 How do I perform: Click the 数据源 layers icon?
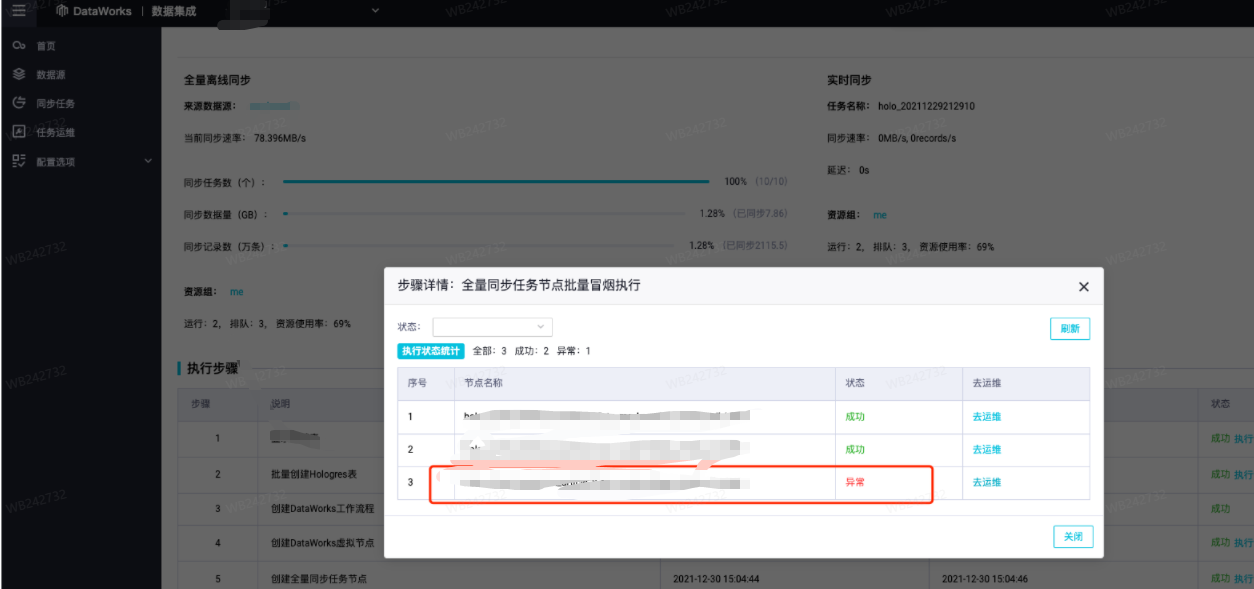click(19, 74)
